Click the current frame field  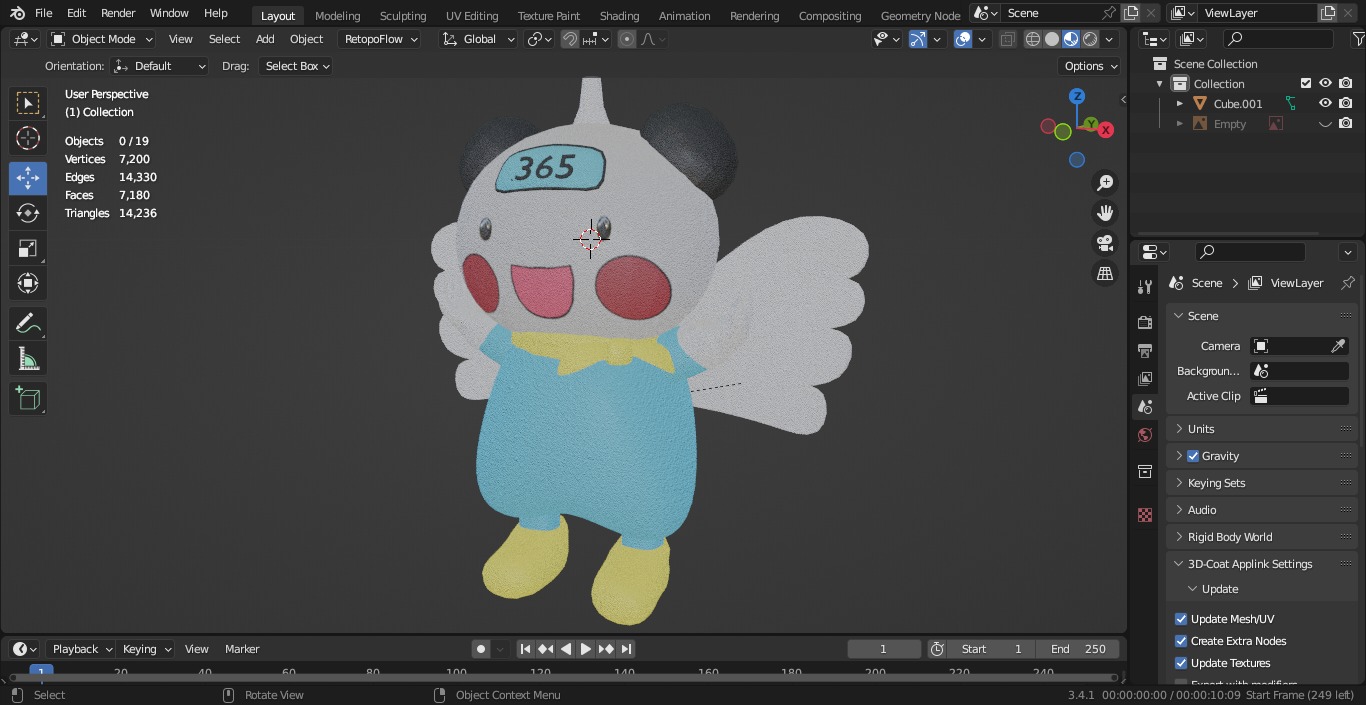(x=883, y=649)
